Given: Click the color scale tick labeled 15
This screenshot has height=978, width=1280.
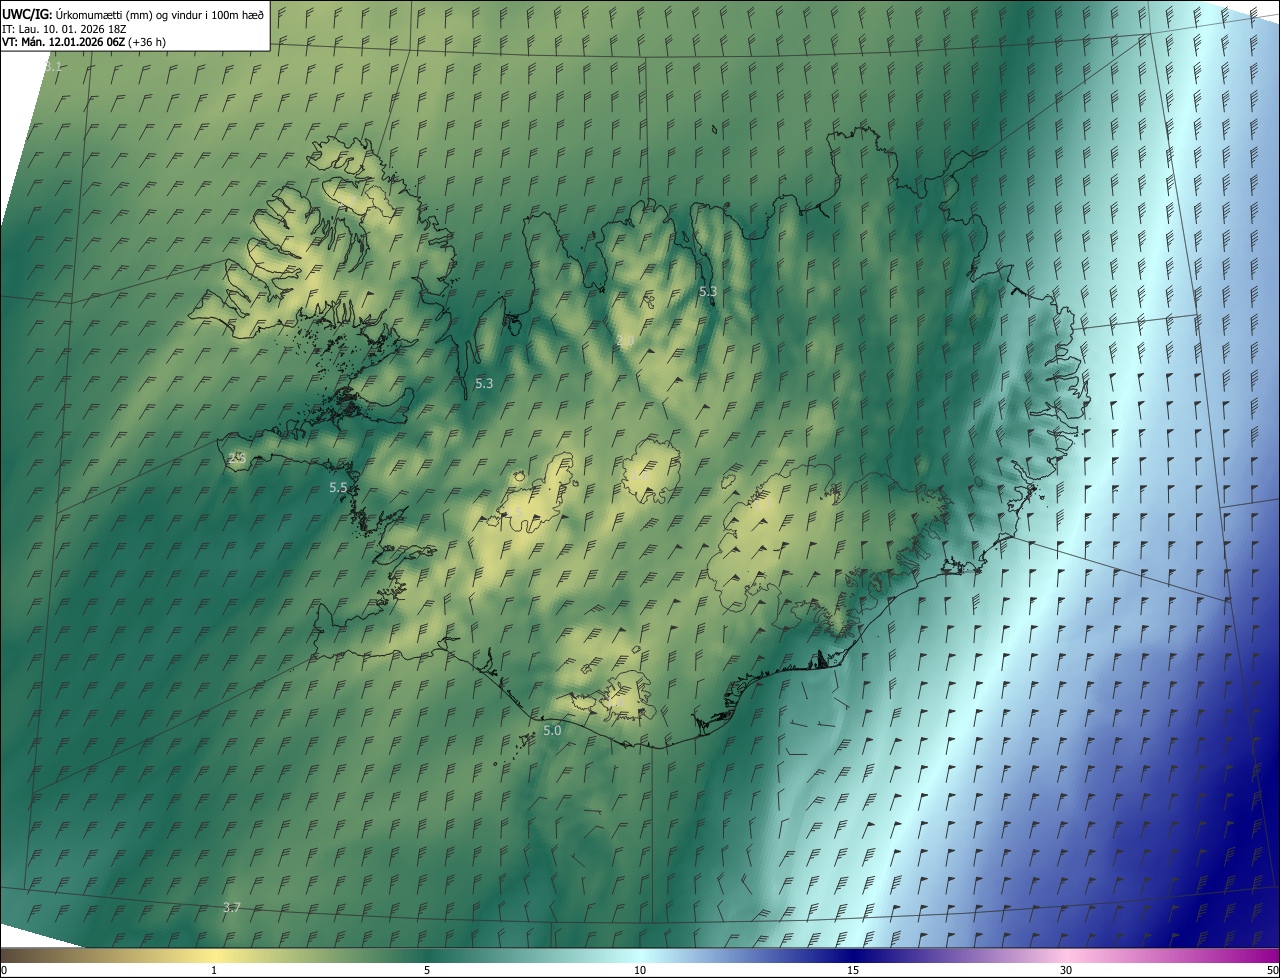Looking at the screenshot, I should pyautogui.click(x=853, y=971).
